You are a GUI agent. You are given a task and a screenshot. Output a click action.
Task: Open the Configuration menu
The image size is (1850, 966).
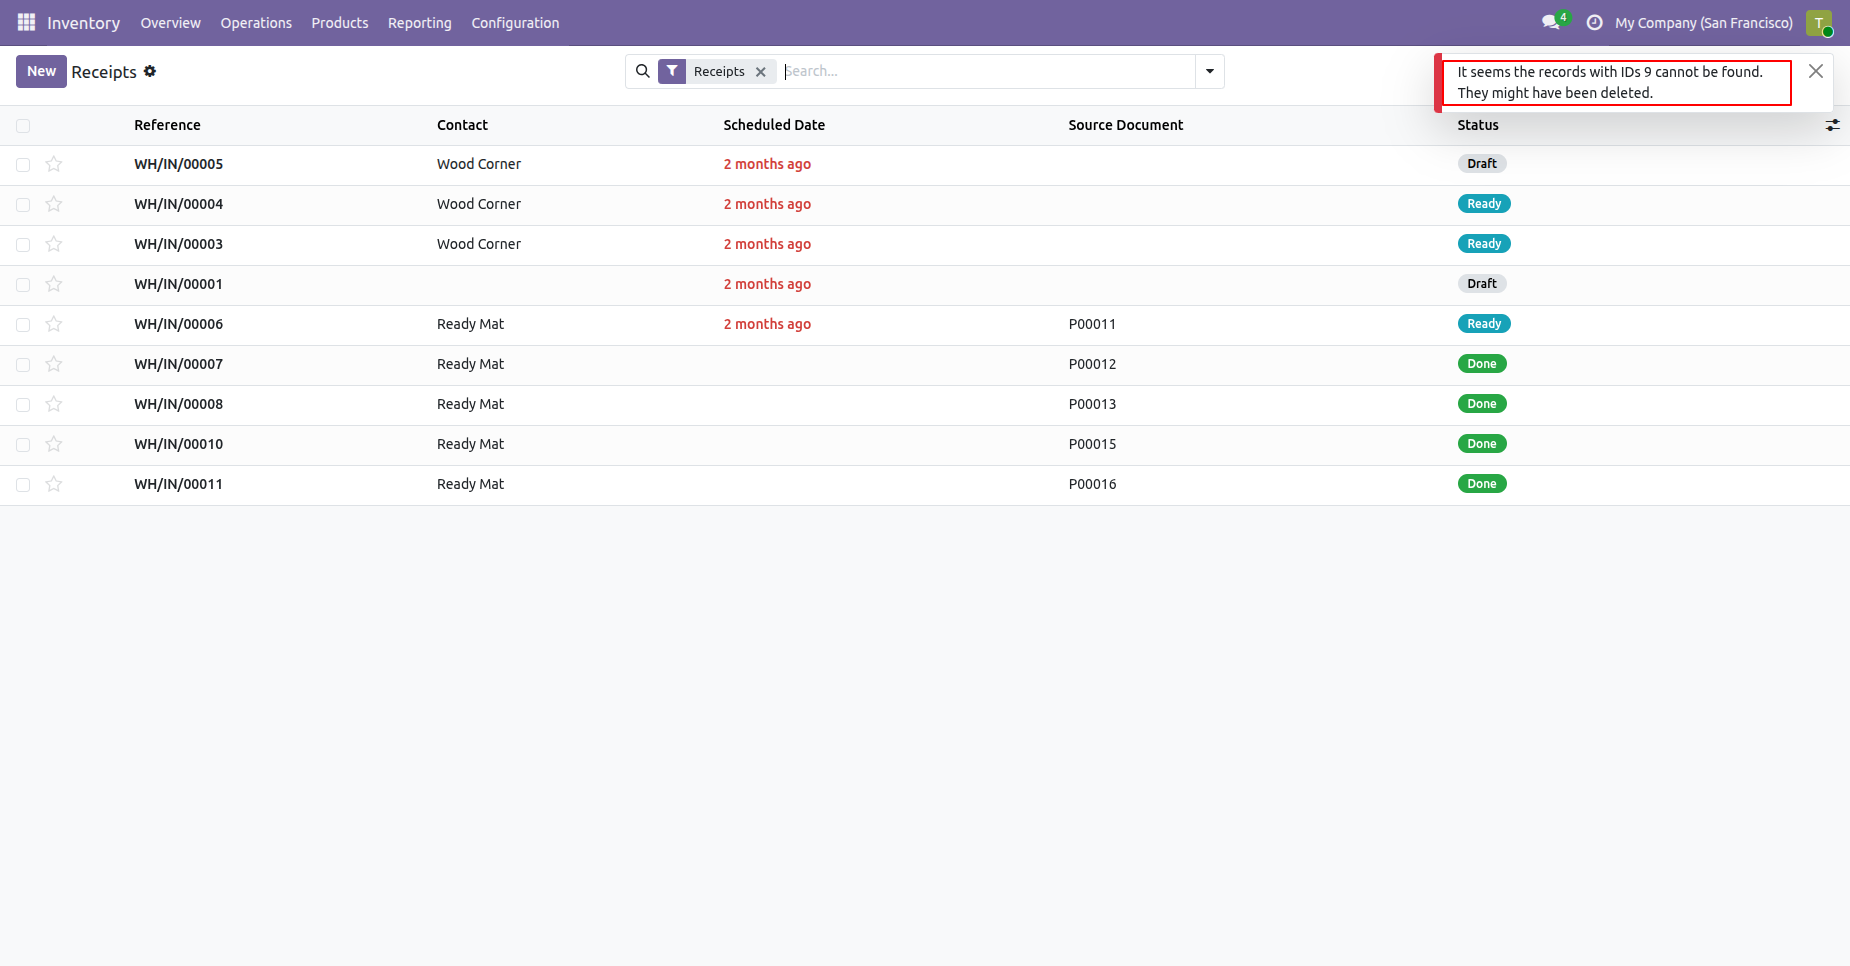(515, 23)
